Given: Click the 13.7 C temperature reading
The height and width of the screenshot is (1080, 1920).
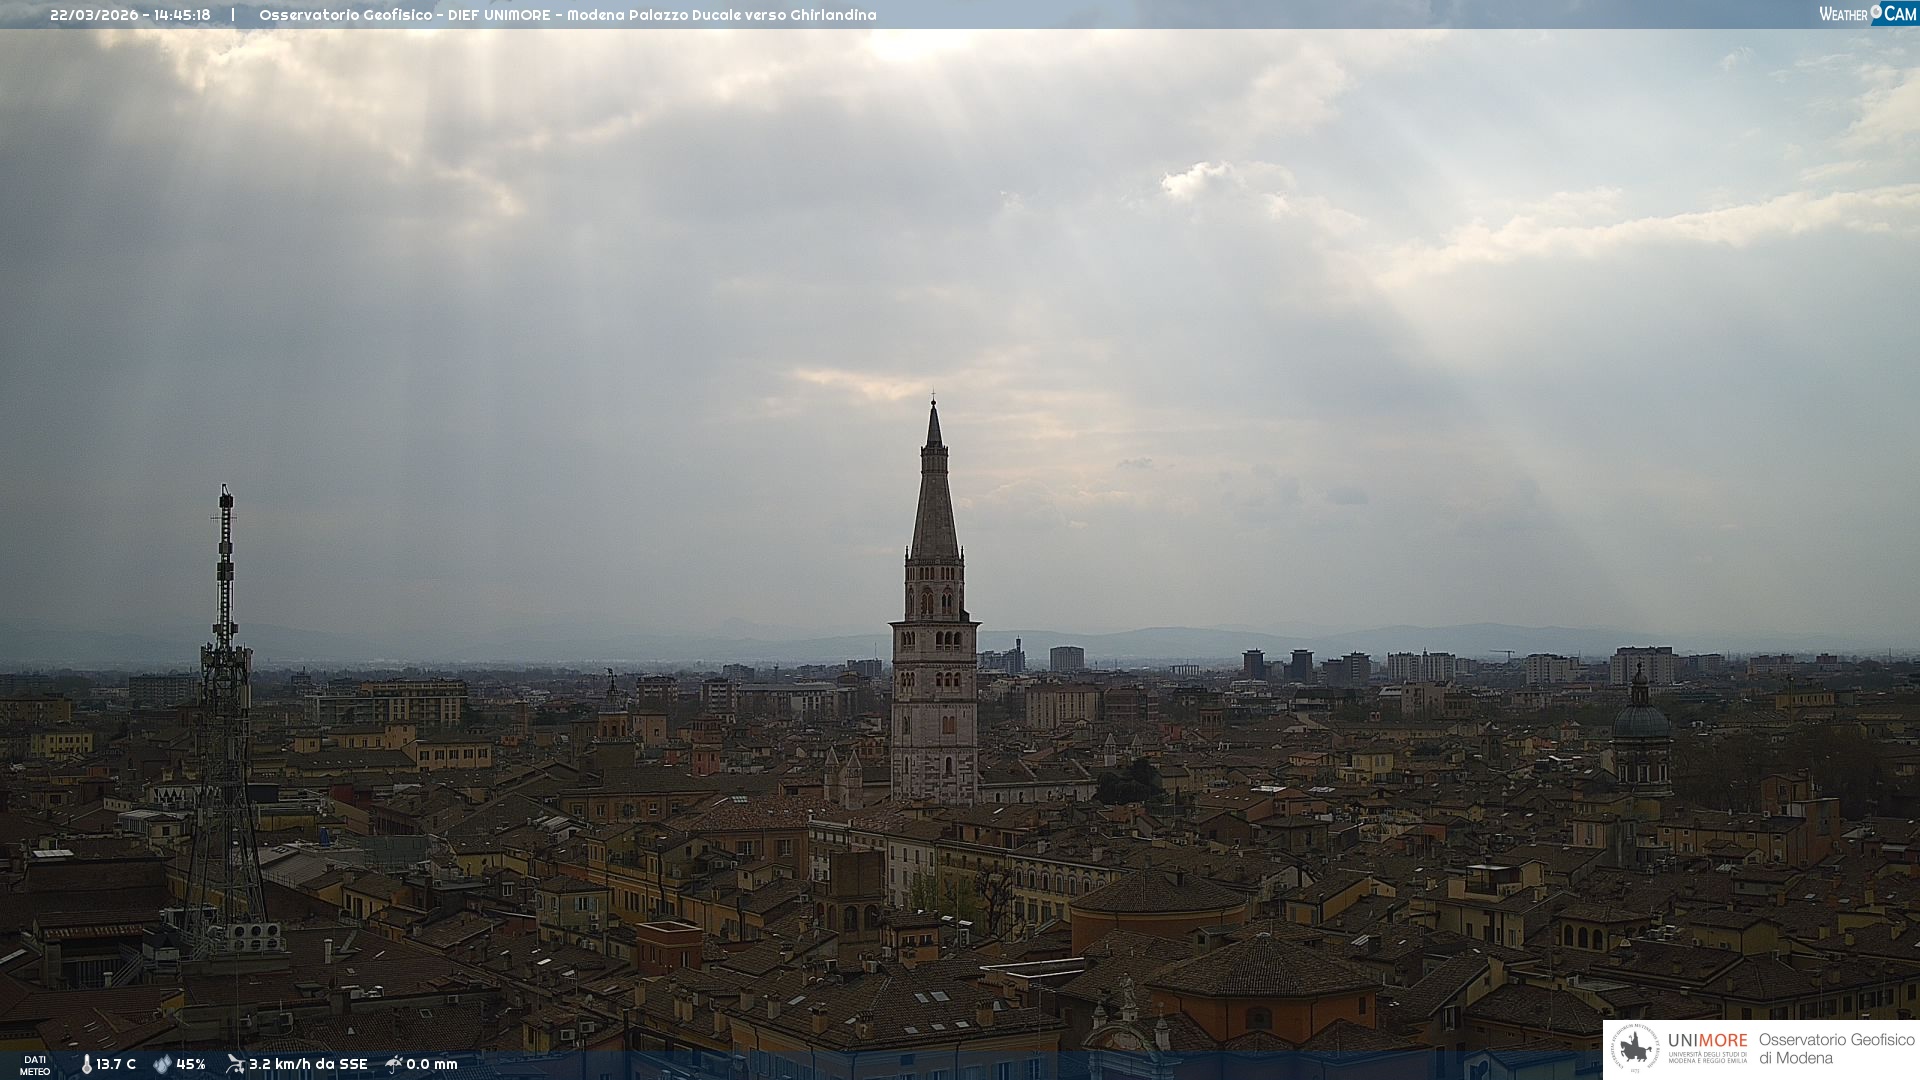Looking at the screenshot, I should tap(116, 1064).
